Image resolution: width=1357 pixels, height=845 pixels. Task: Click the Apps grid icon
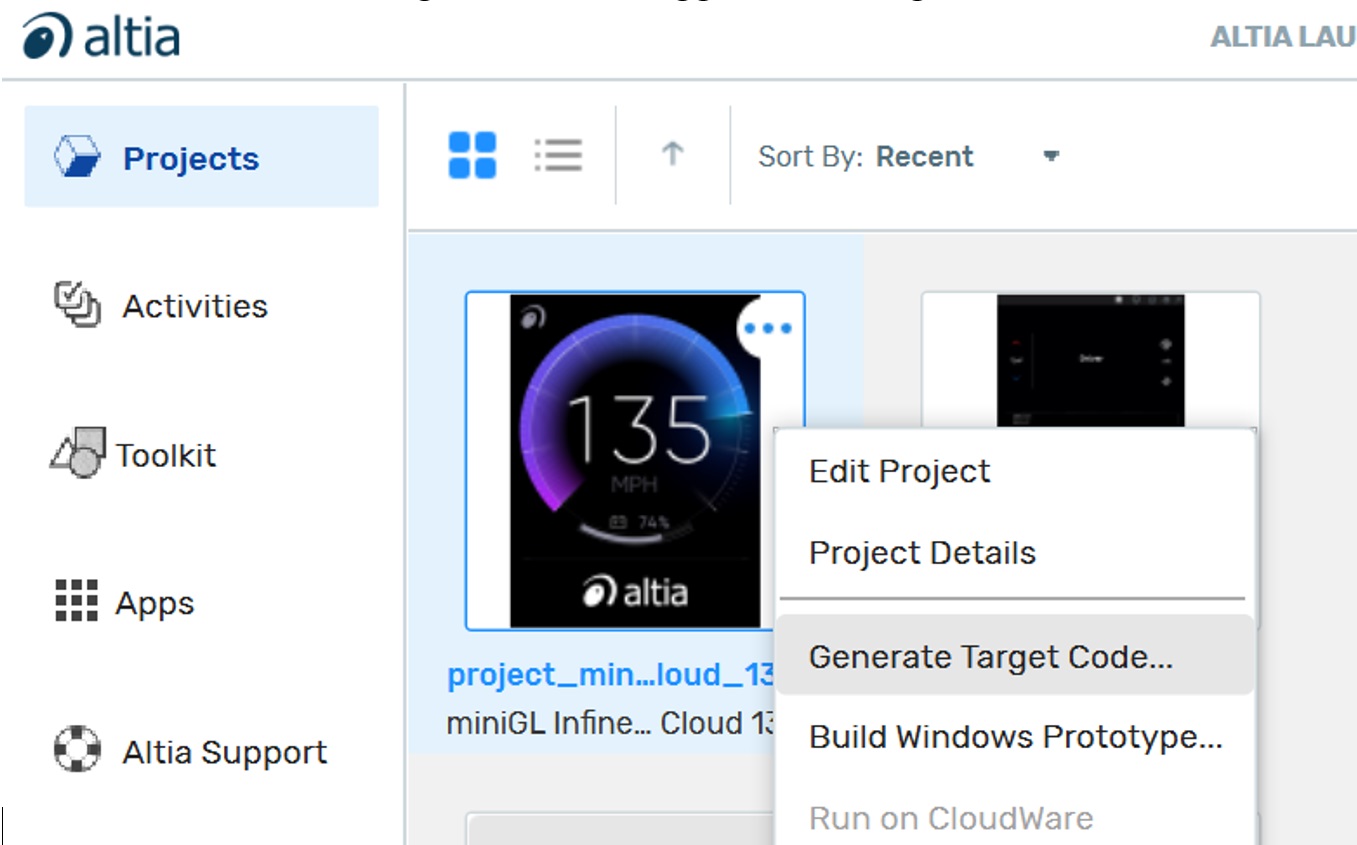pyautogui.click(x=77, y=601)
